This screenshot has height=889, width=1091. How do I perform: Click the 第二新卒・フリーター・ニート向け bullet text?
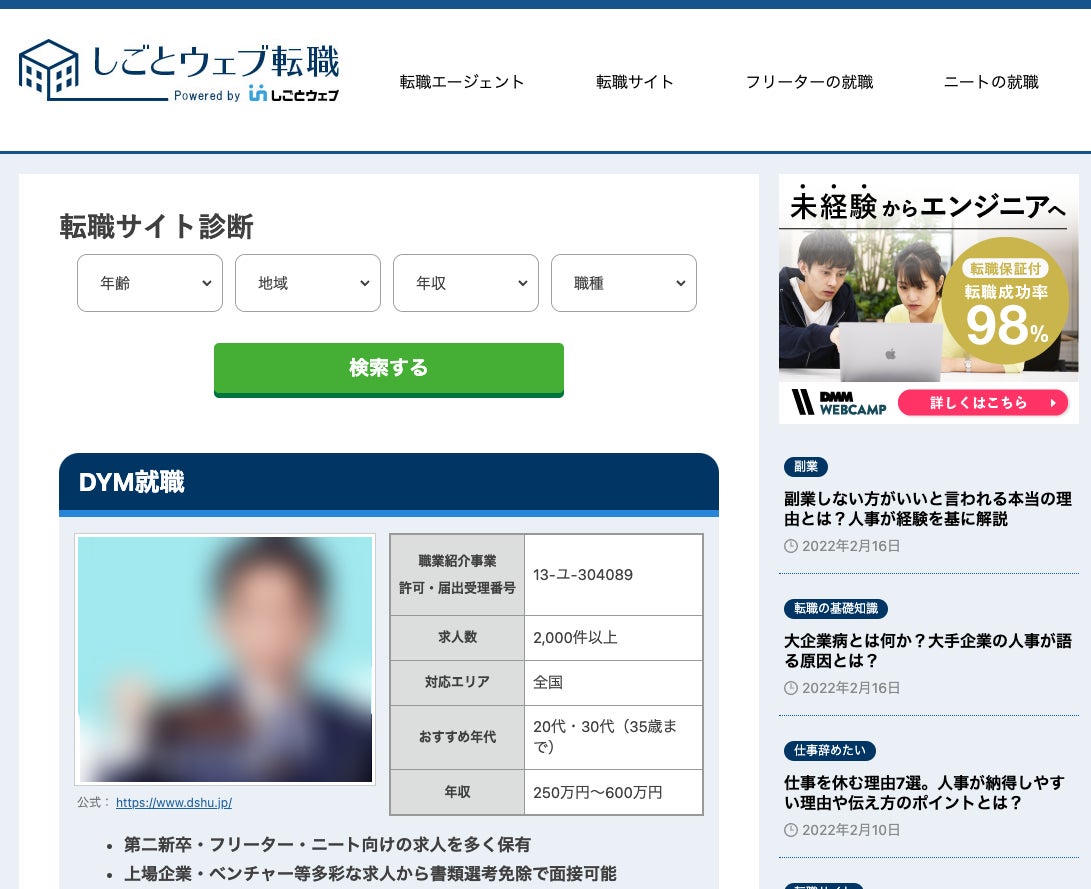coord(327,844)
